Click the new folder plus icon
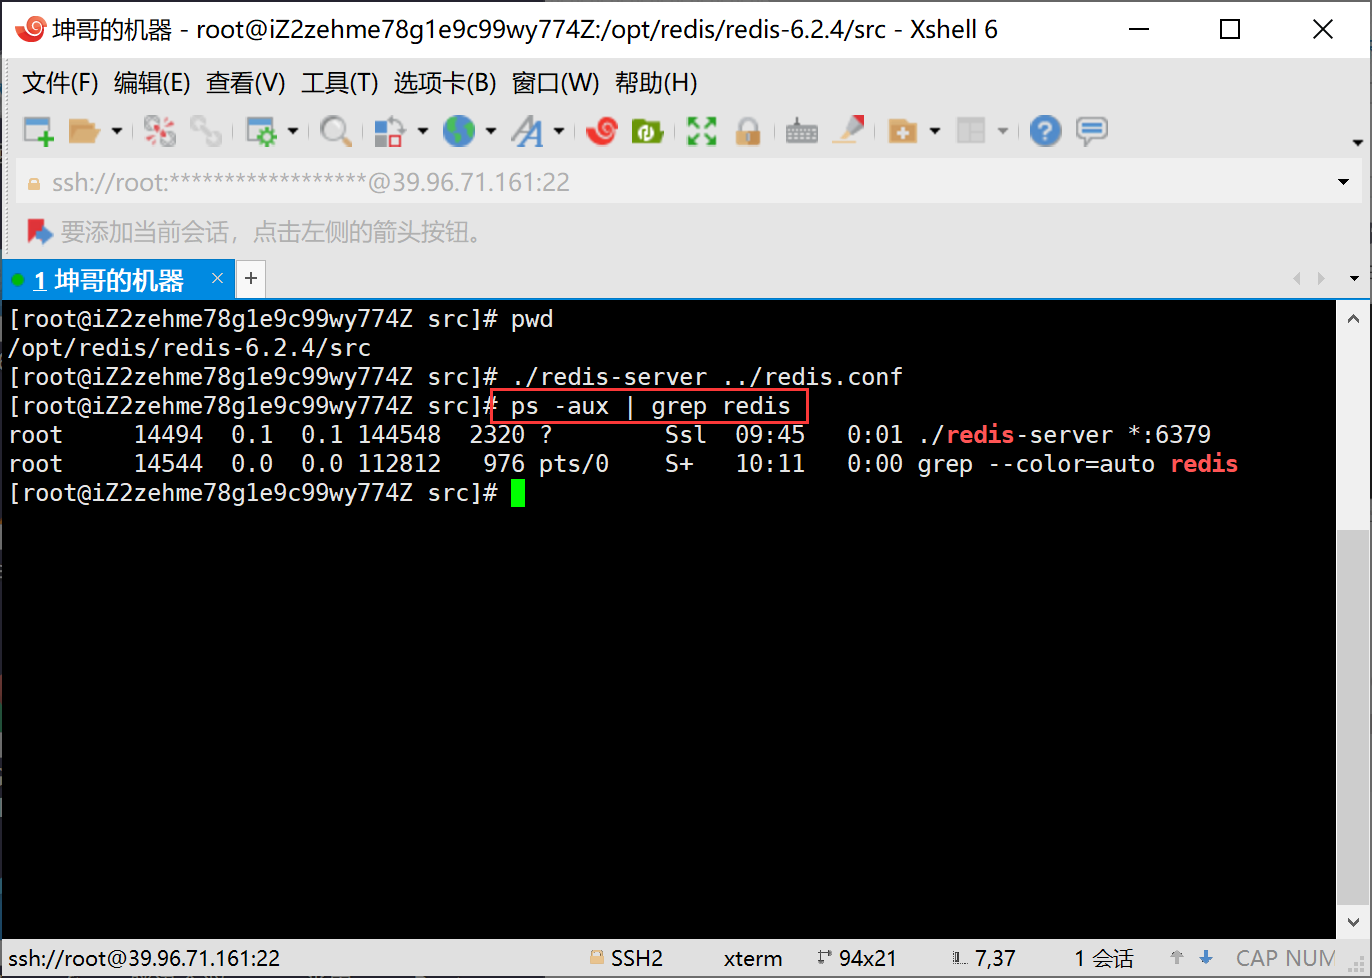The width and height of the screenshot is (1372, 978). coord(903,131)
